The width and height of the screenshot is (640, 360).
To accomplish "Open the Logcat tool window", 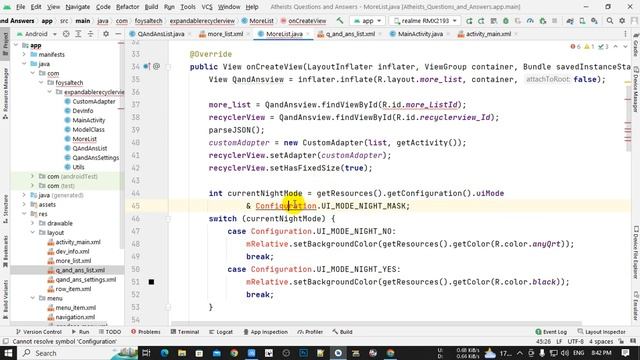I will pyautogui.click(x=220, y=332).
